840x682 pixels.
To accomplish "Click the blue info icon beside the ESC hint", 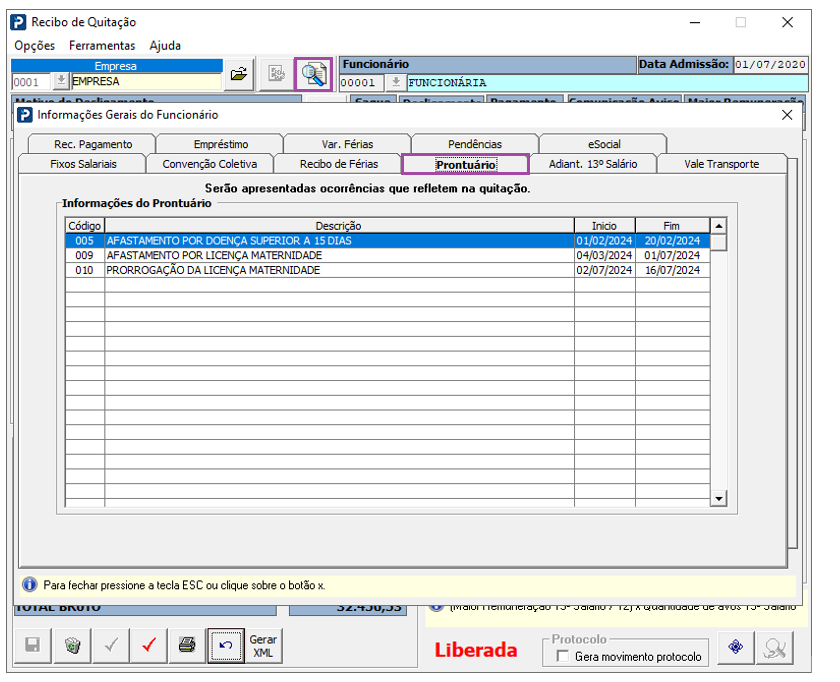I will 29,584.
